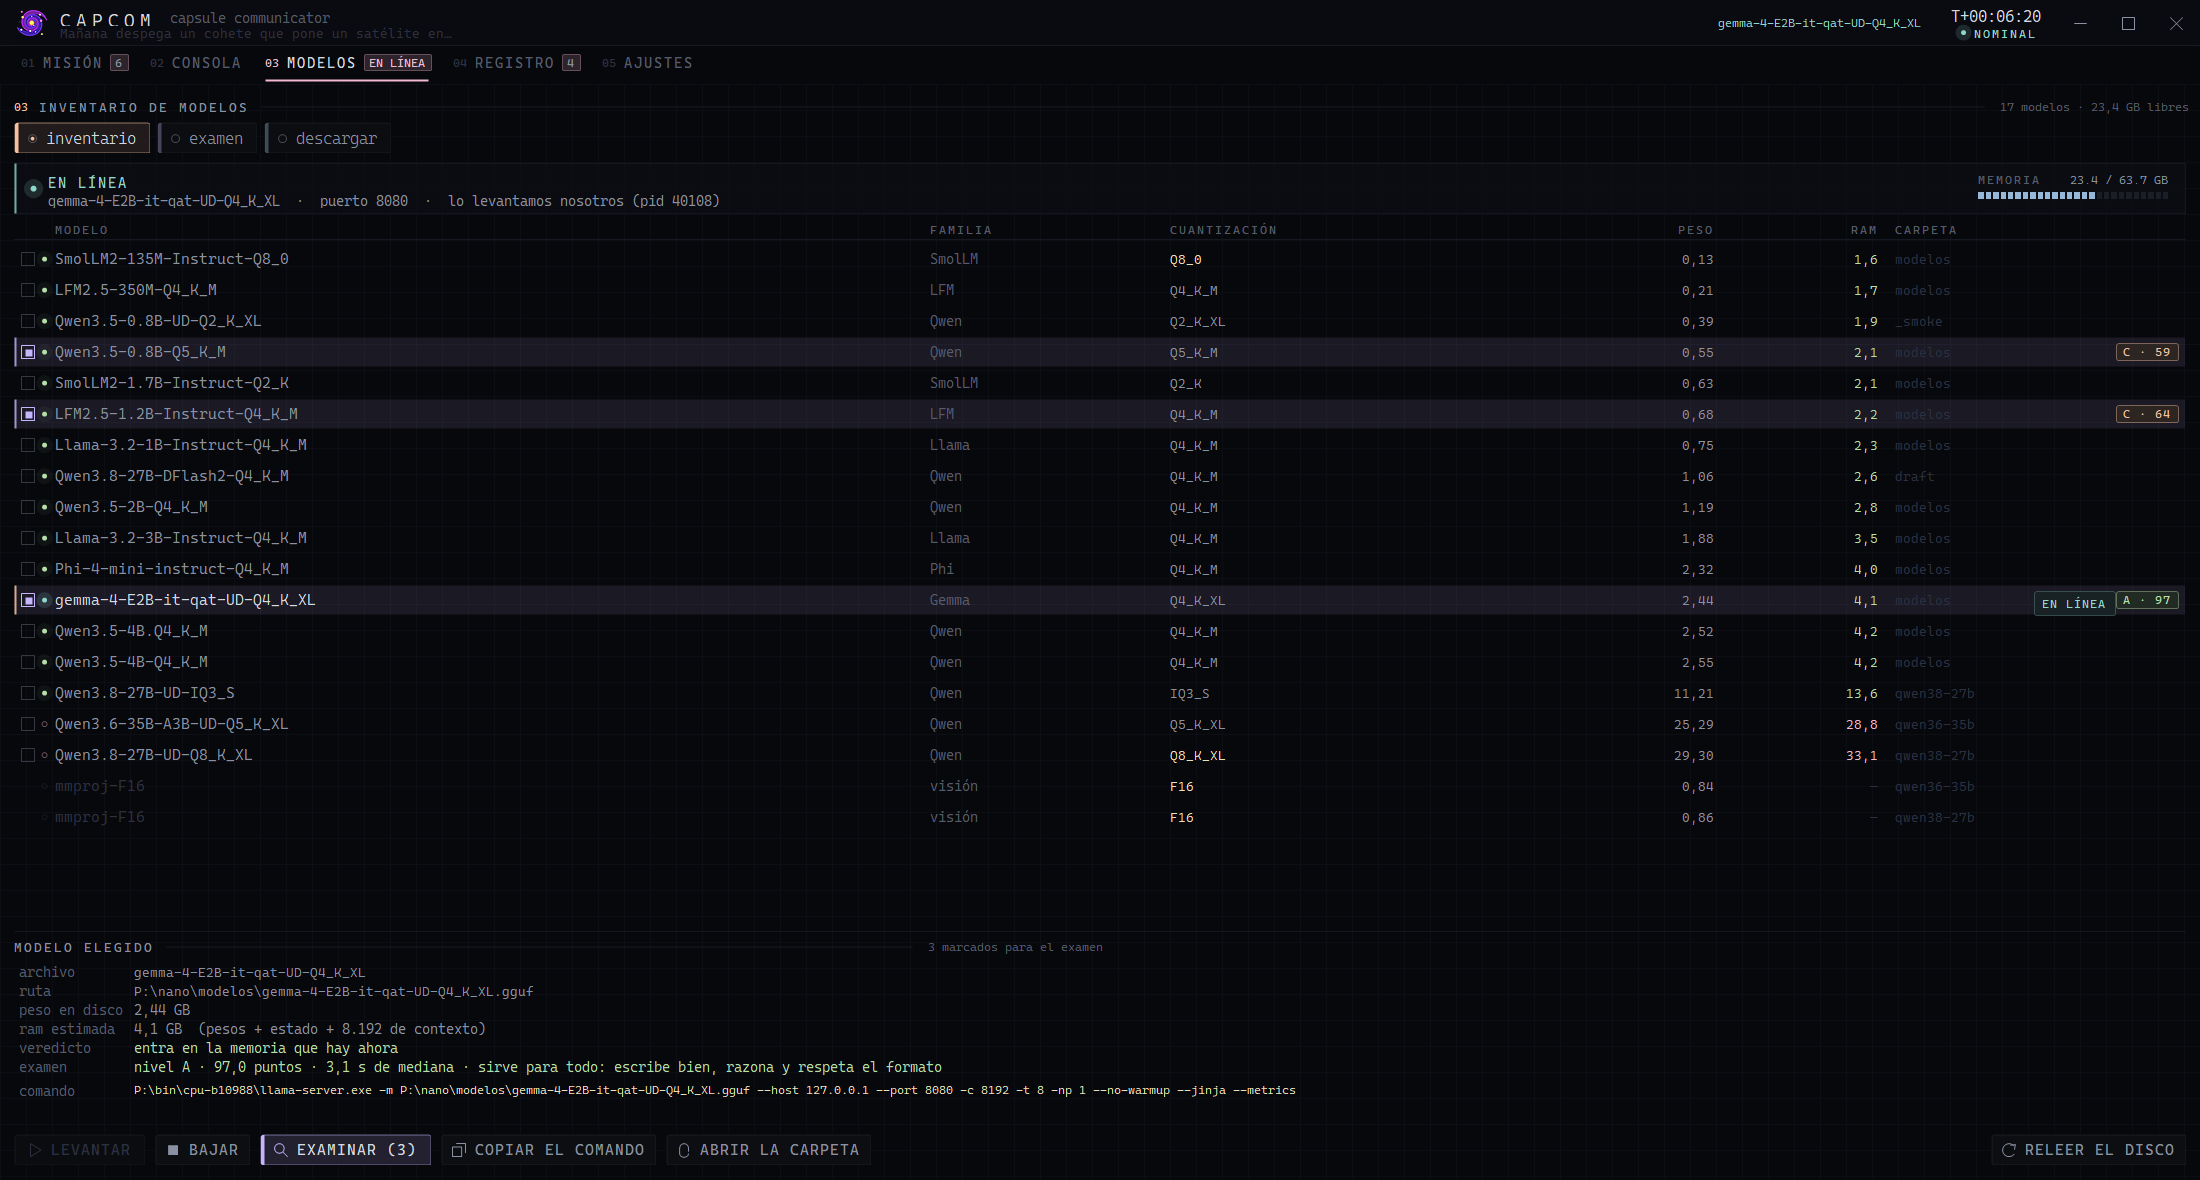The height and width of the screenshot is (1180, 2200).
Task: Click the green online status dot beside EN LÍNEA
Action: click(x=33, y=188)
